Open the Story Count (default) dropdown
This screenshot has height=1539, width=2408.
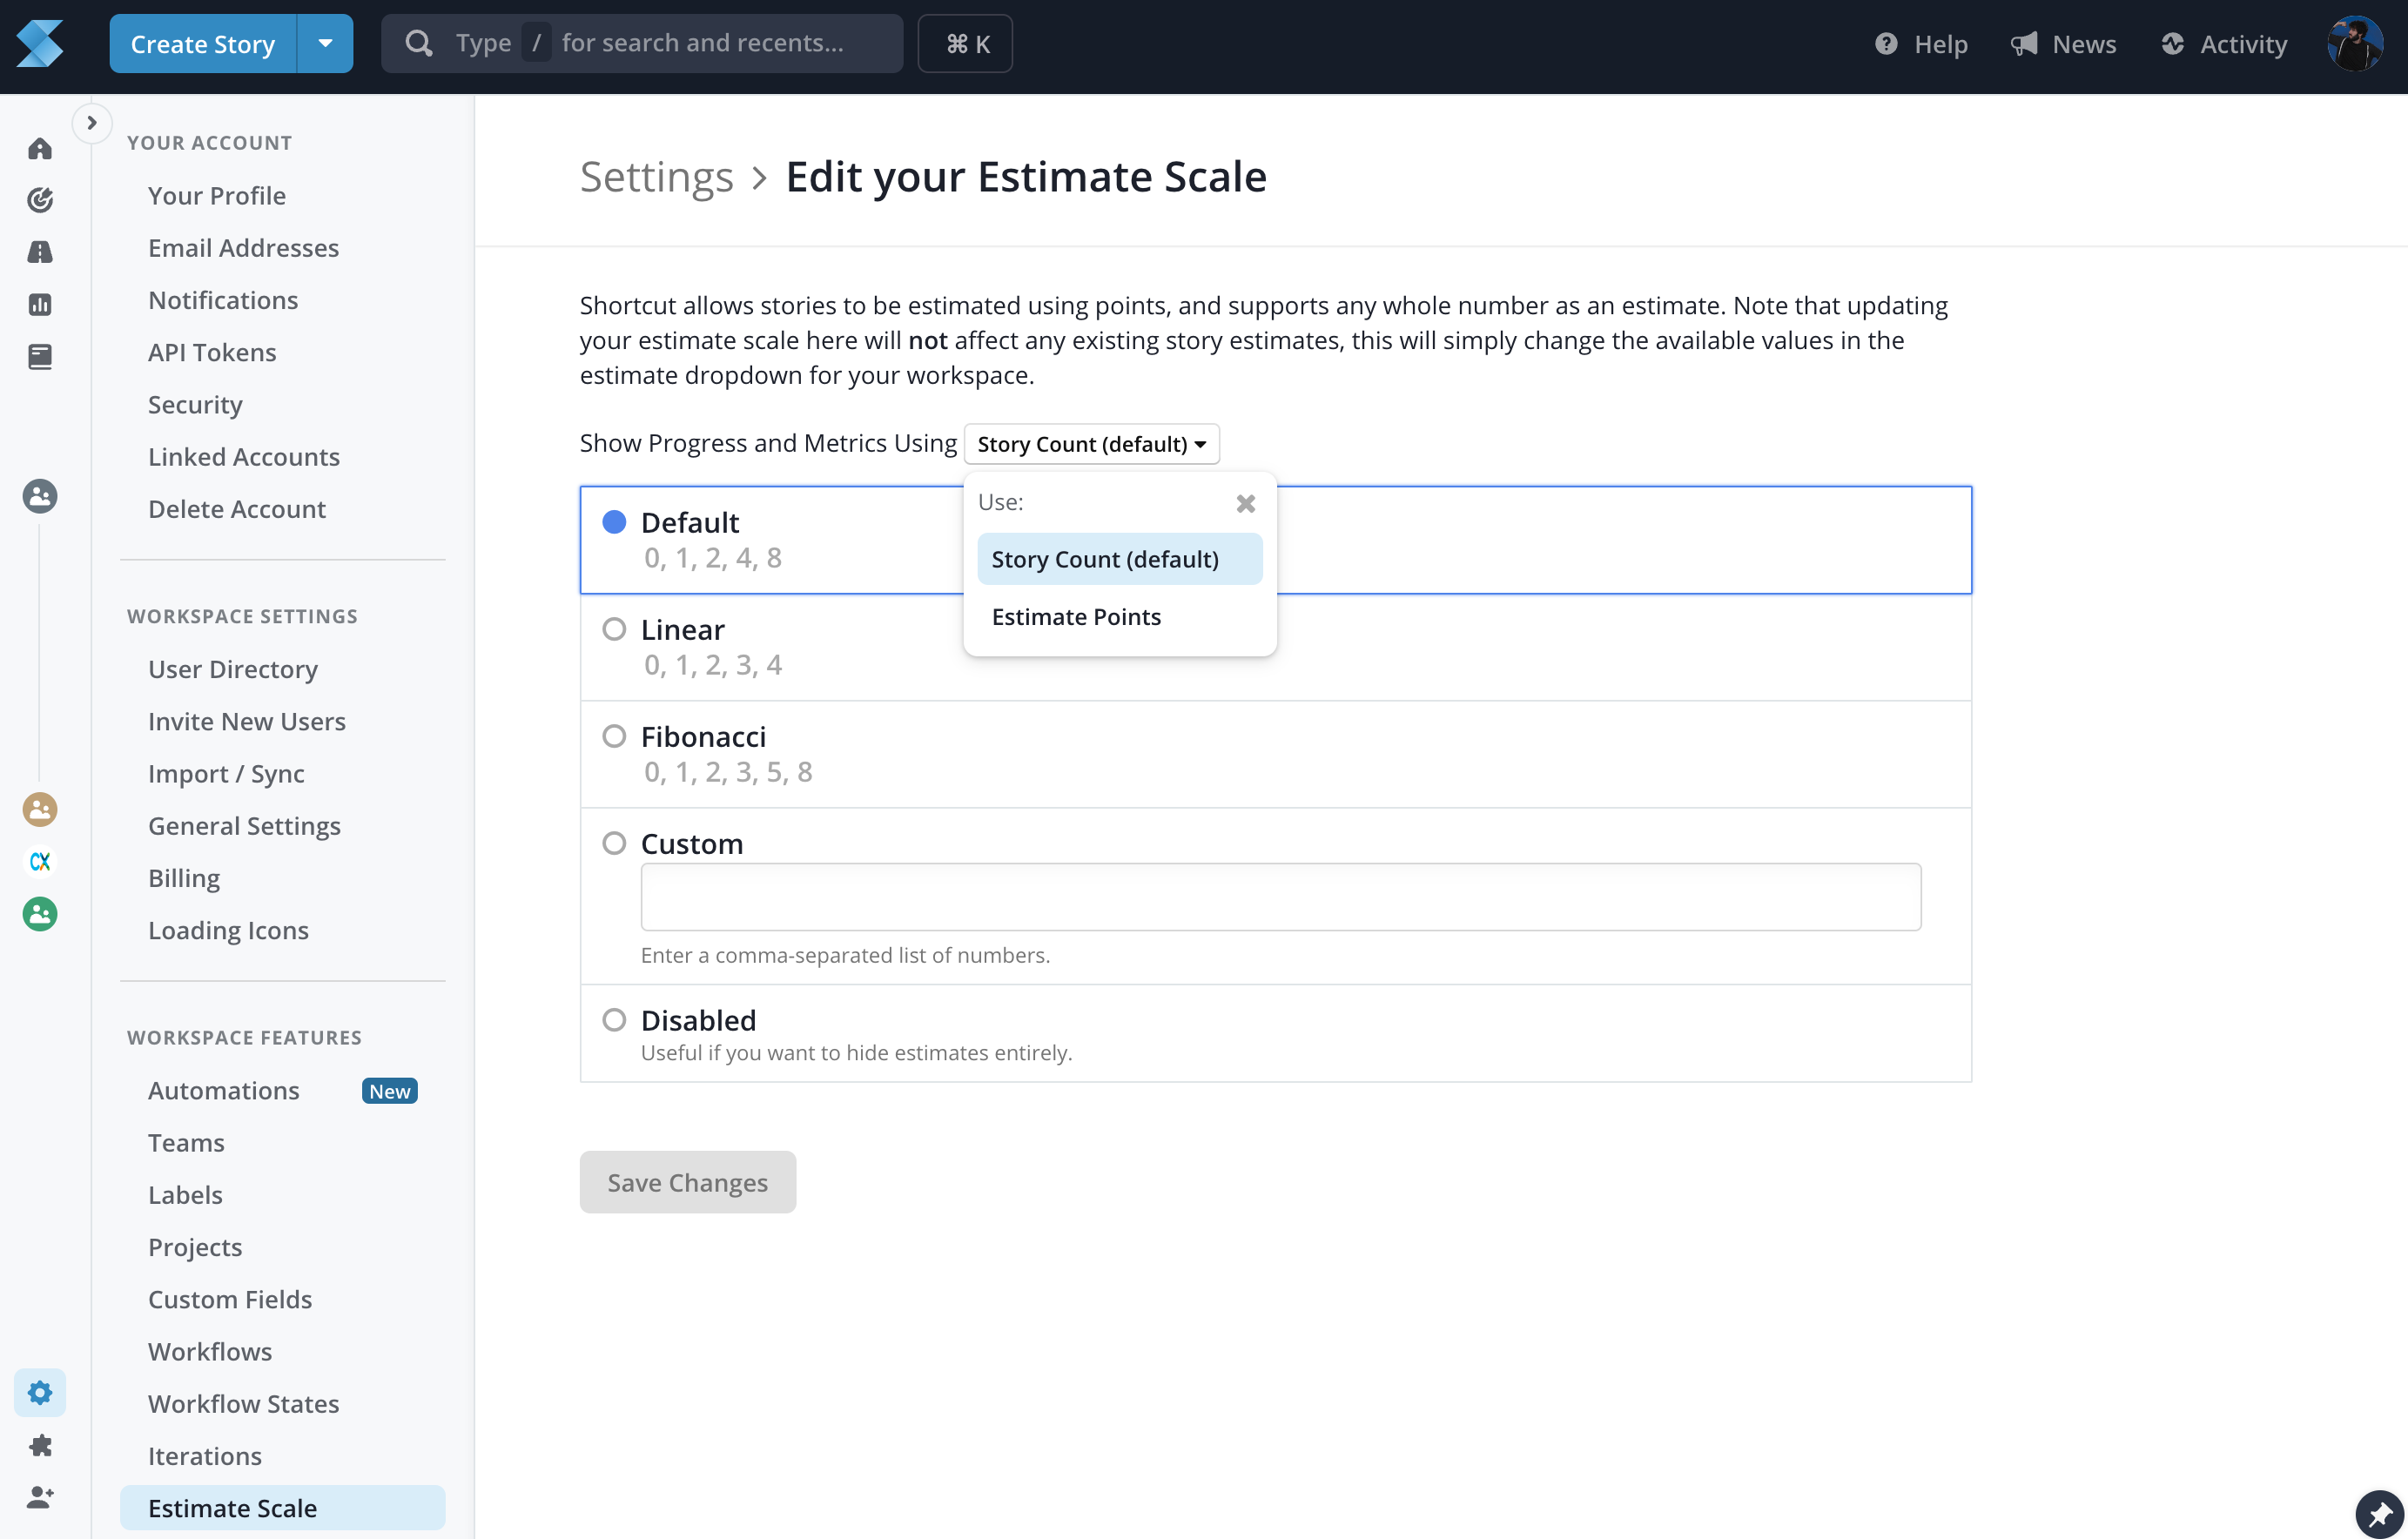pos(1091,444)
